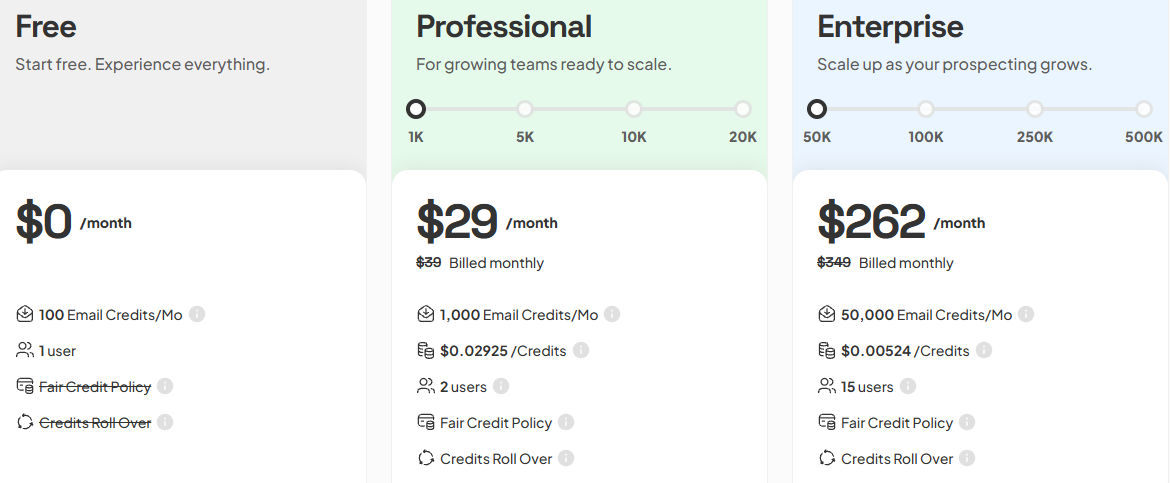This screenshot has height=483, width=1170.
Task: Set Professional slider to 5K credits
Action: (x=525, y=109)
